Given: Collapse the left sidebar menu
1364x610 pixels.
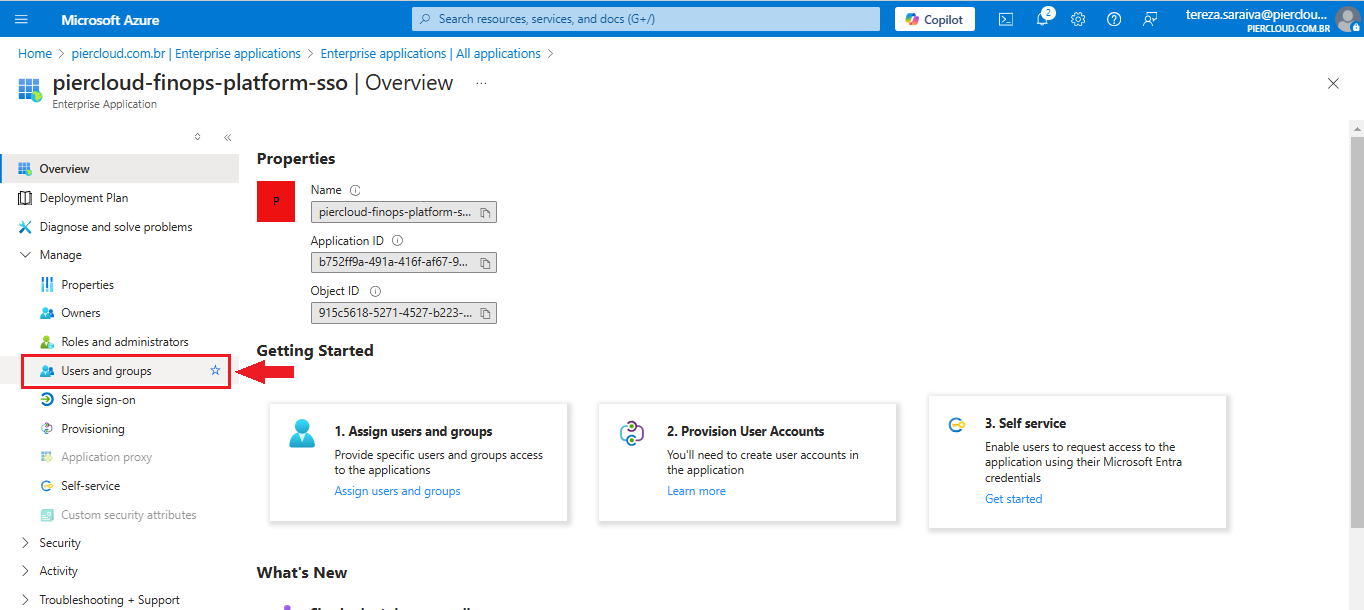Looking at the screenshot, I should pos(227,138).
